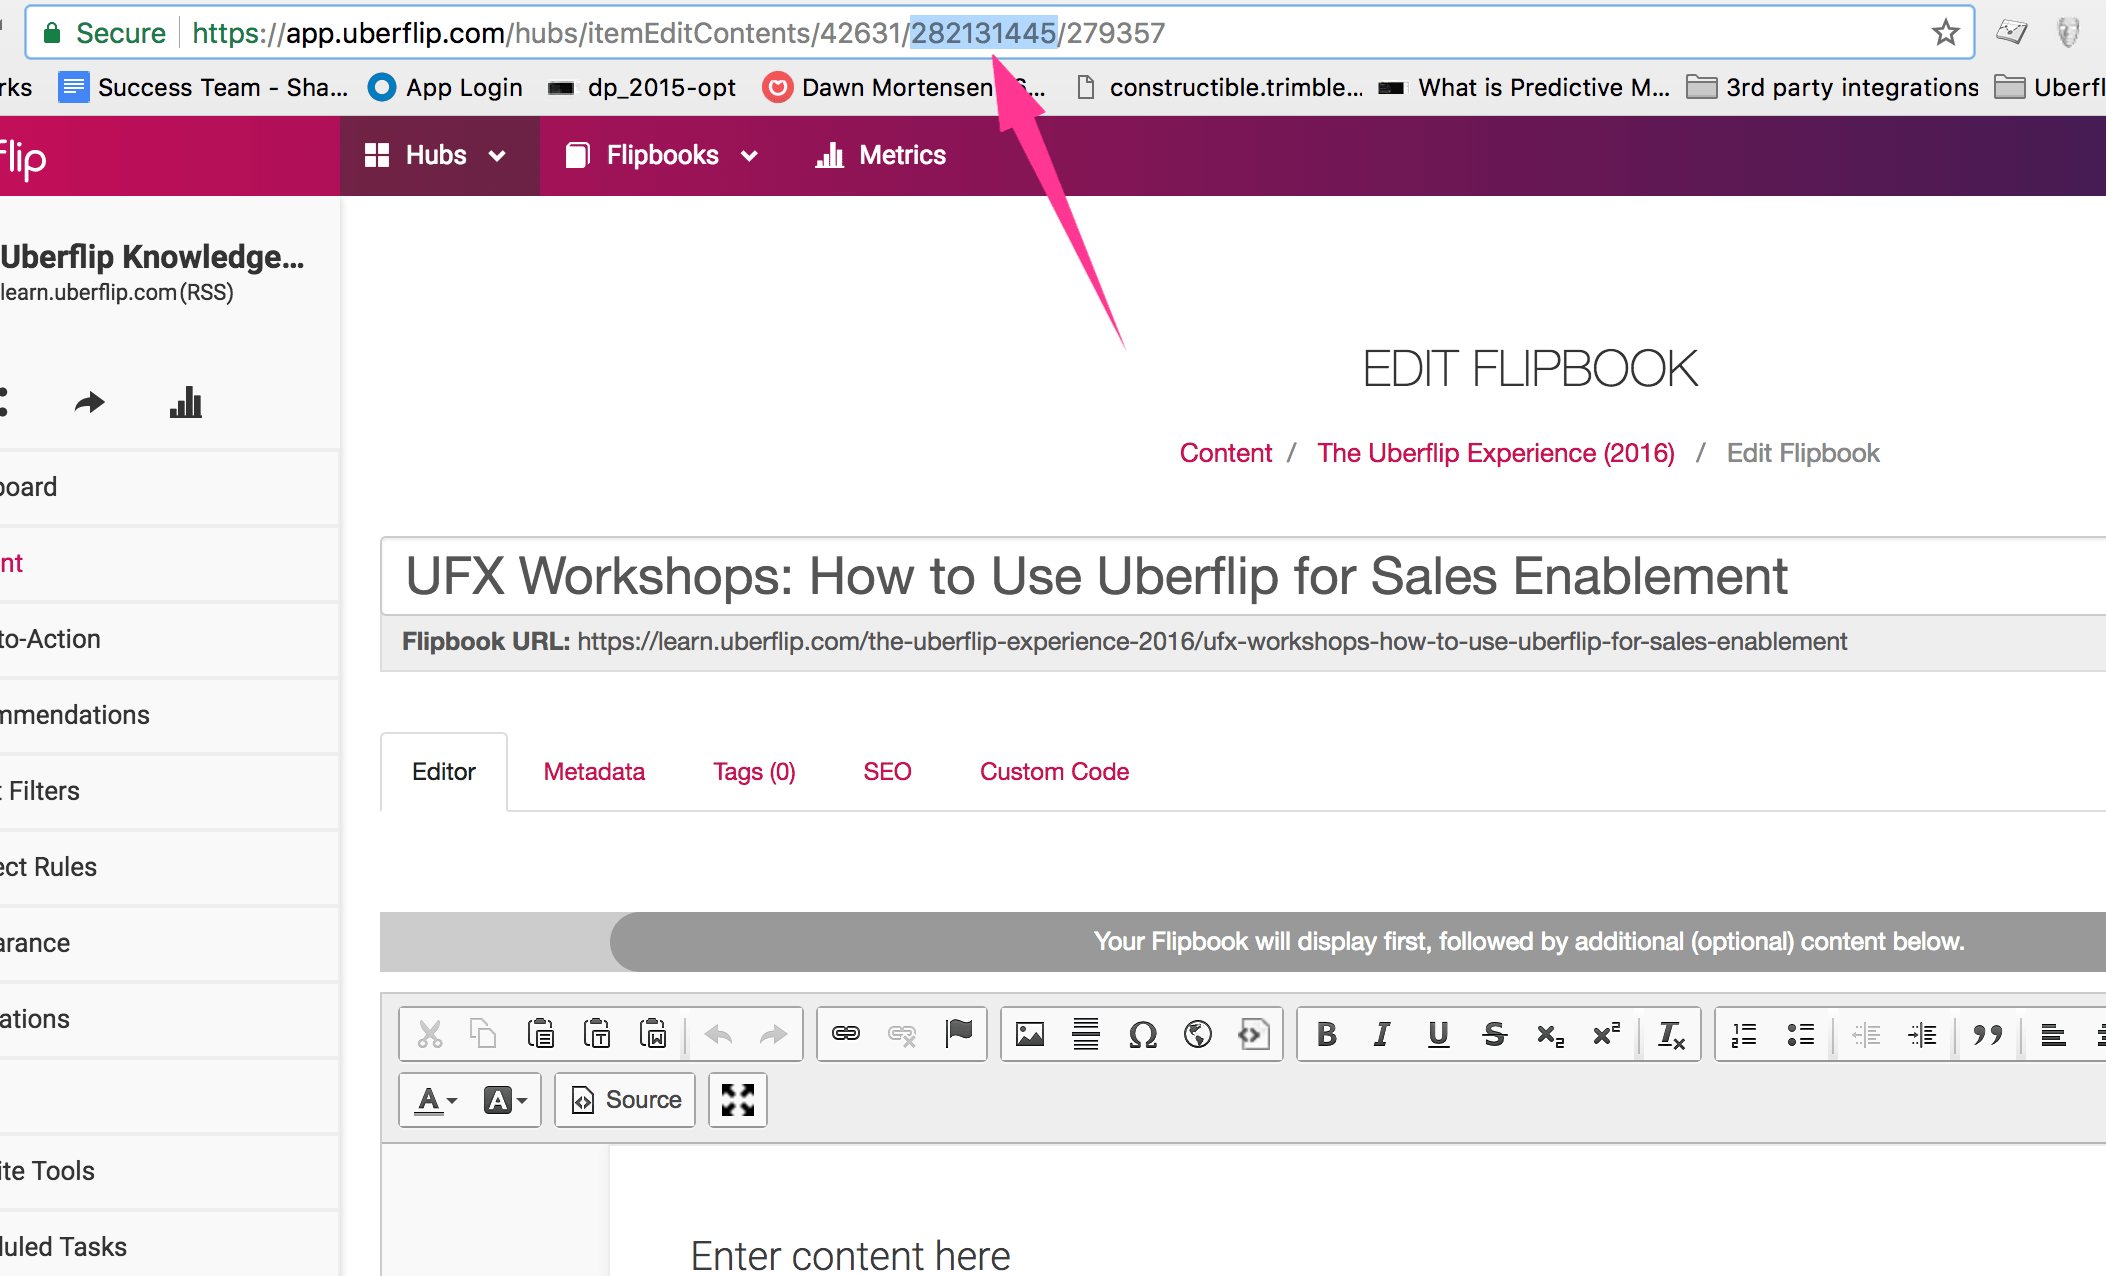Select the Editor tab
The image size is (2106, 1276).
click(x=444, y=772)
